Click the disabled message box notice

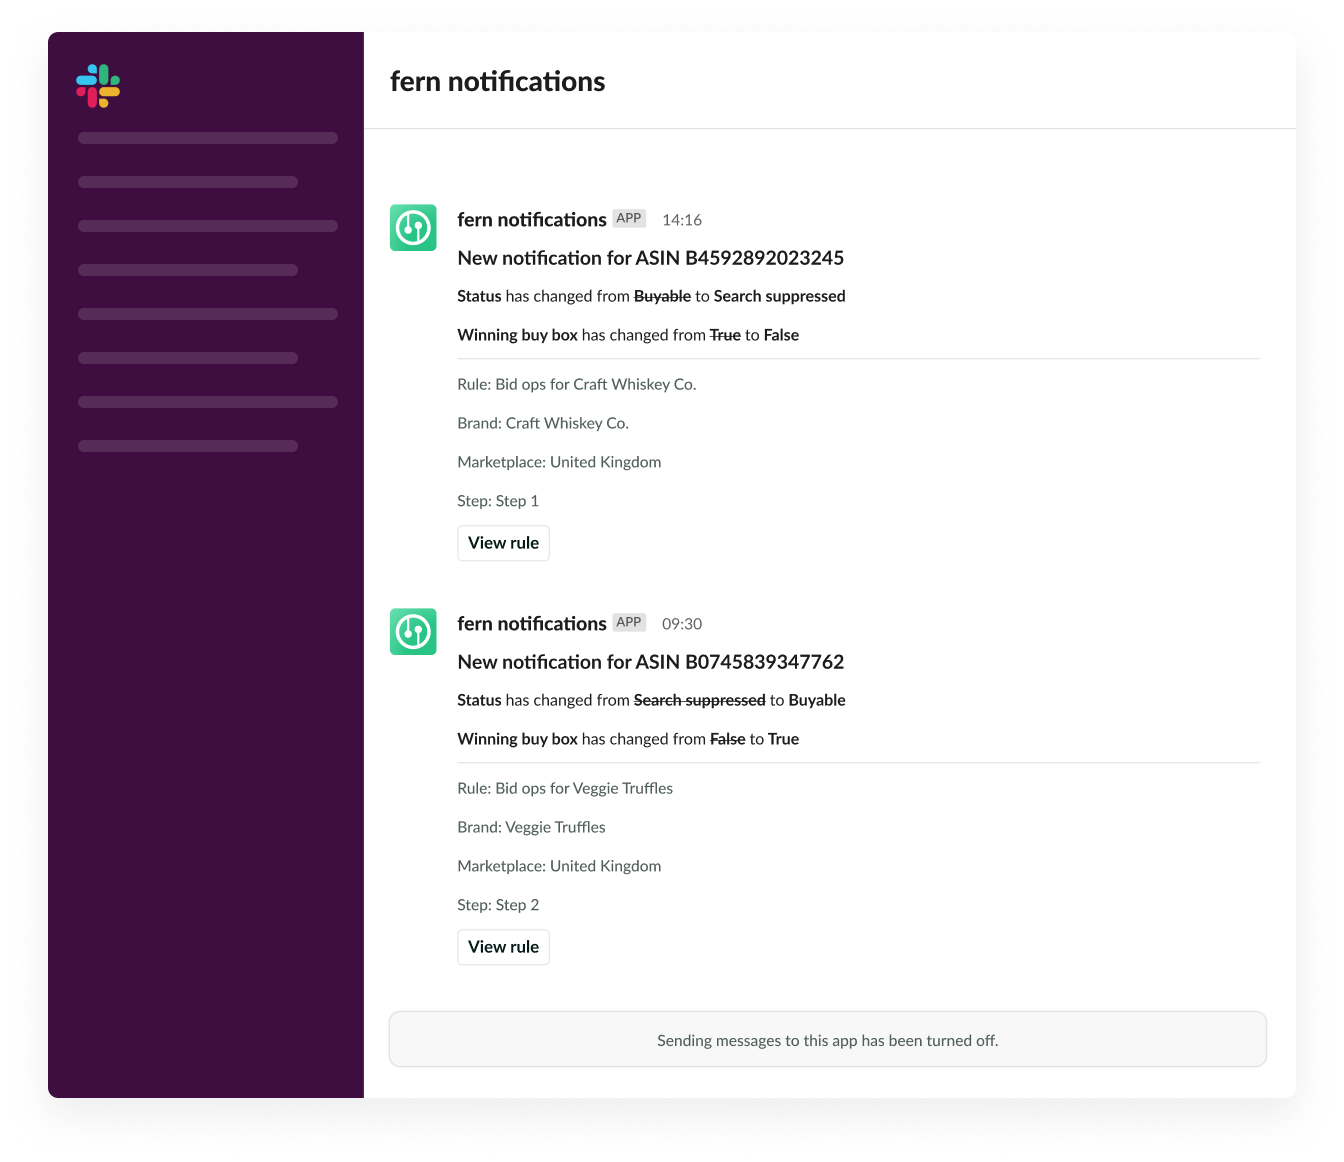828,1039
